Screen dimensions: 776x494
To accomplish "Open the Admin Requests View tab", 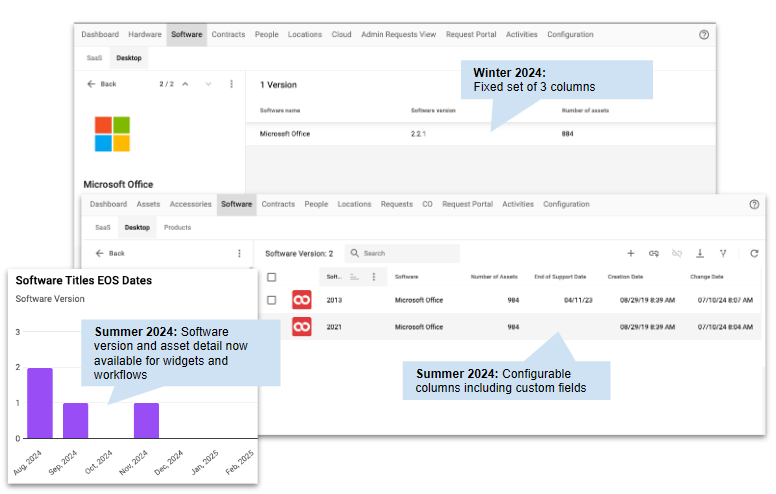I will point(398,35).
